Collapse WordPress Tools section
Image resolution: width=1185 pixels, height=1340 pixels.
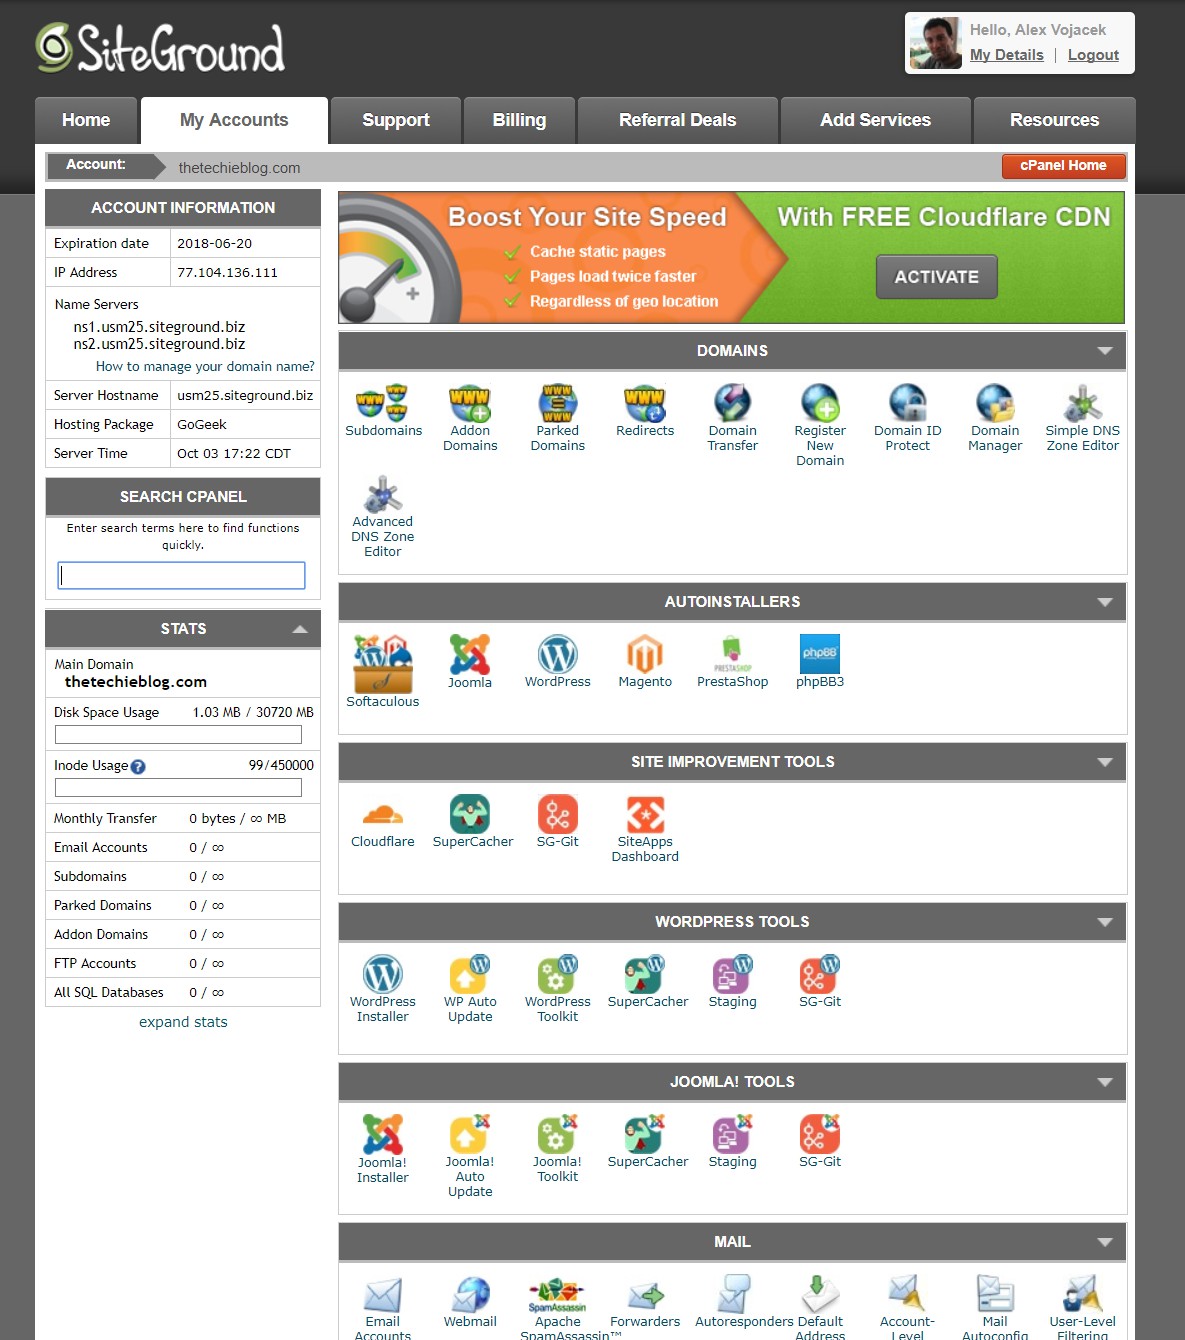(x=1105, y=922)
